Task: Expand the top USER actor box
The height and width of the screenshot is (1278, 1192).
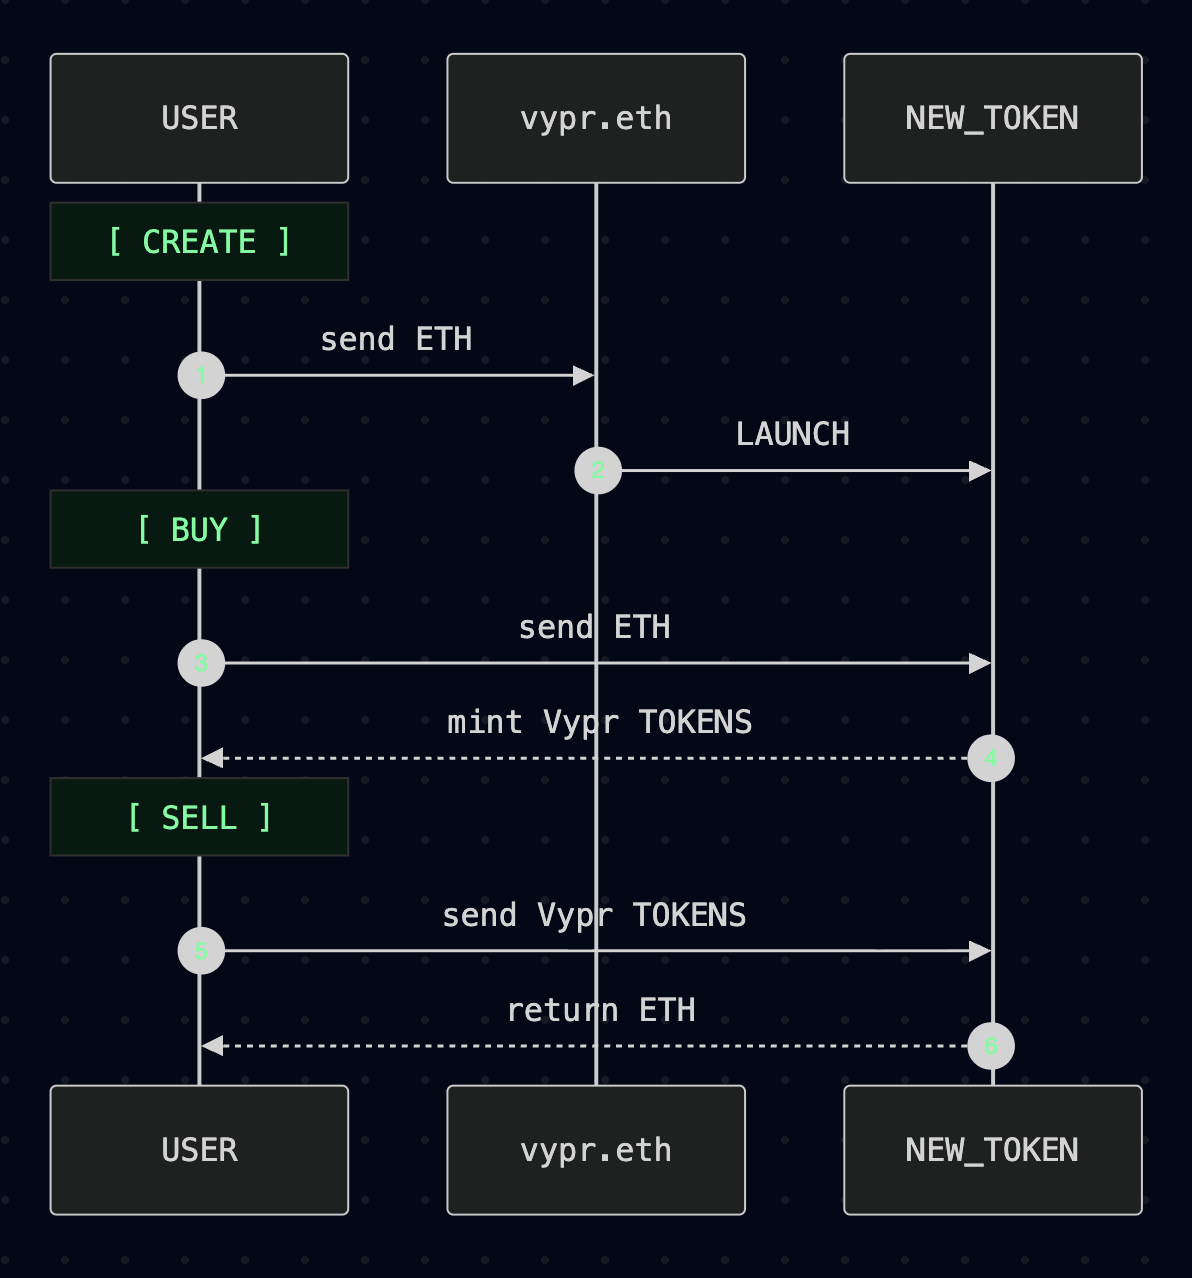Action: tap(199, 117)
